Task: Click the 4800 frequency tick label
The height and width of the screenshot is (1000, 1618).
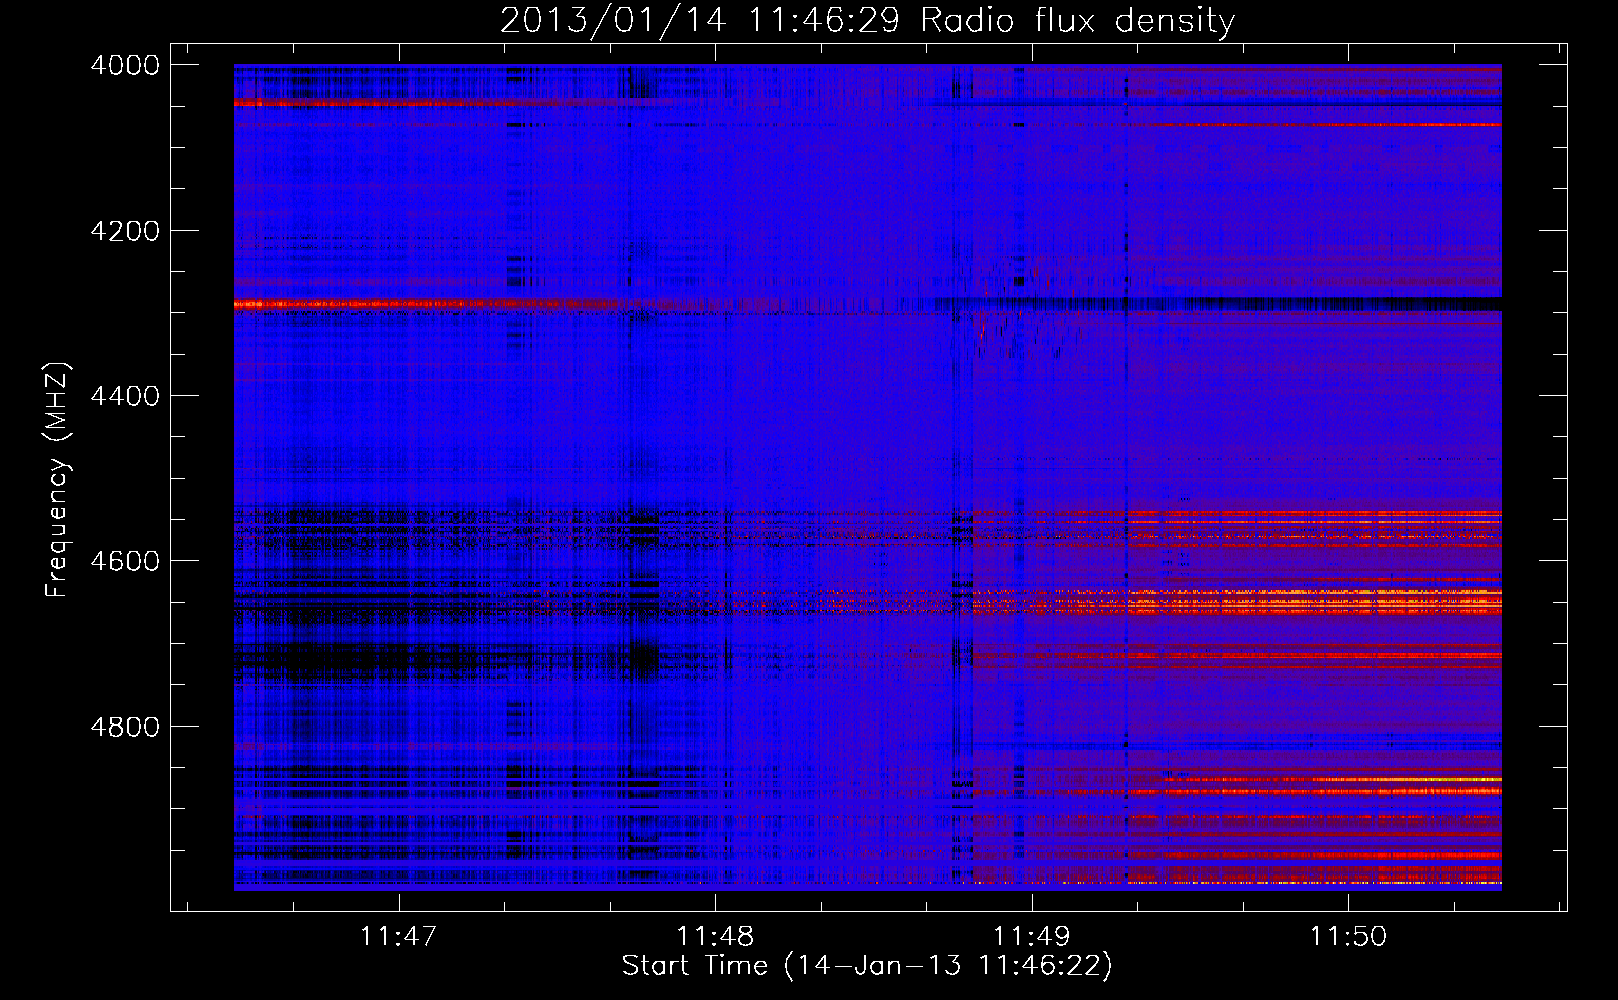Action: point(125,725)
